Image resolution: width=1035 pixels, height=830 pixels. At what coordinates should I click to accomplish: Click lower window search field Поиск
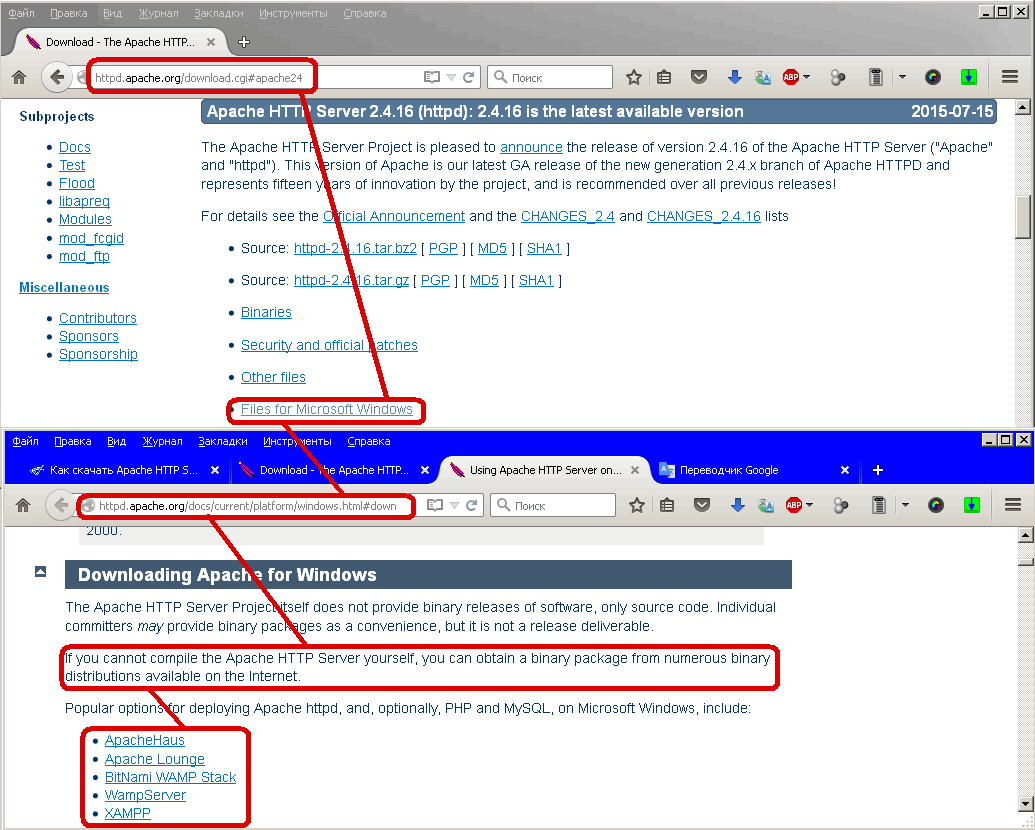click(x=553, y=505)
